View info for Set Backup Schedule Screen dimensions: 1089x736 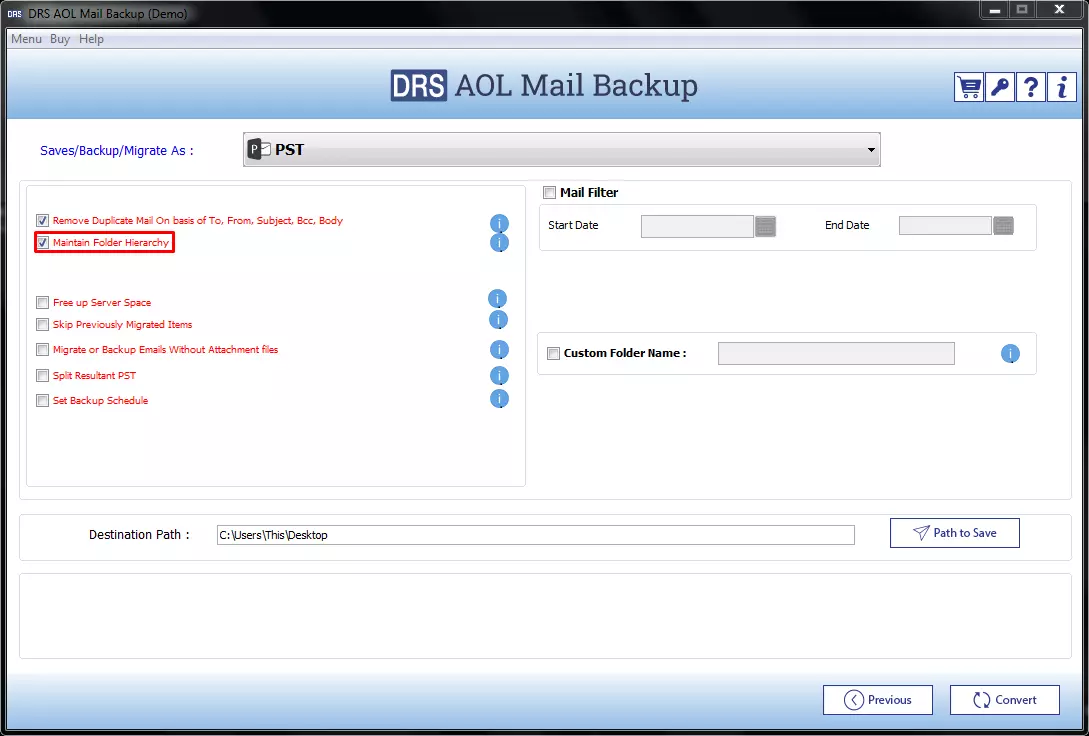[499, 399]
